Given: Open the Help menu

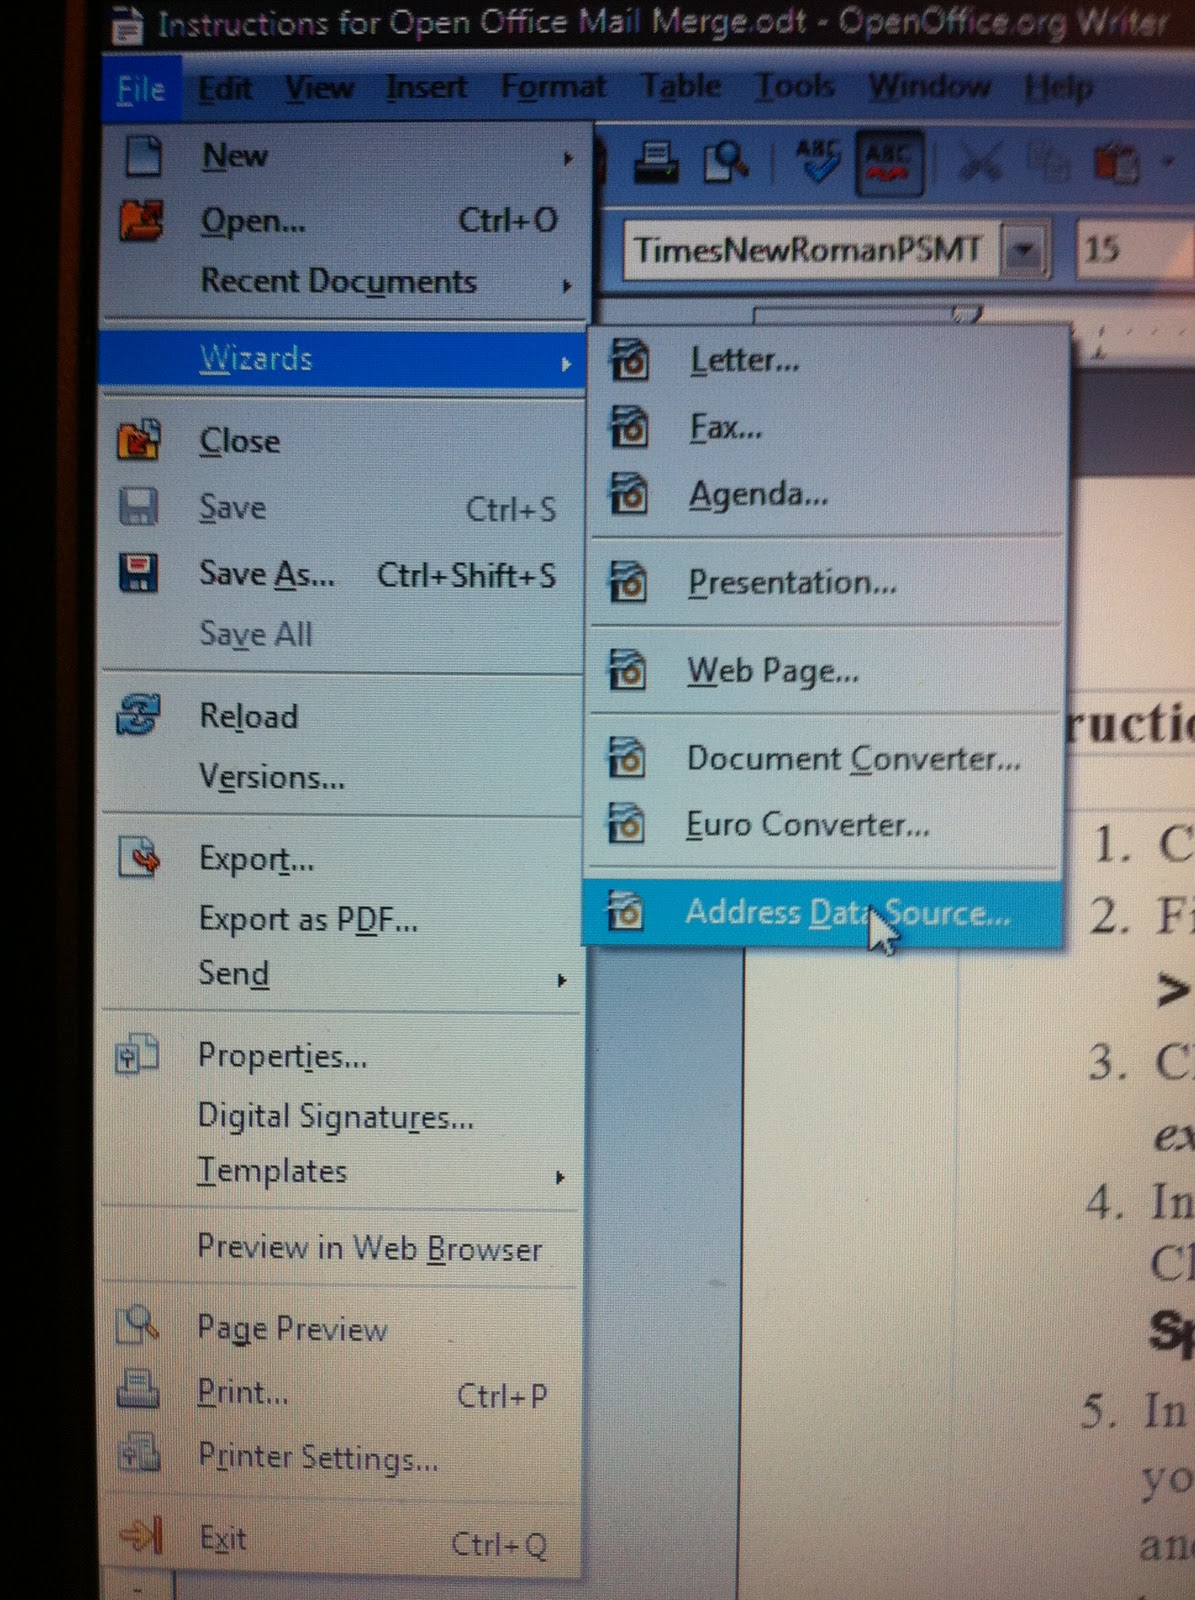Looking at the screenshot, I should click(x=1058, y=88).
